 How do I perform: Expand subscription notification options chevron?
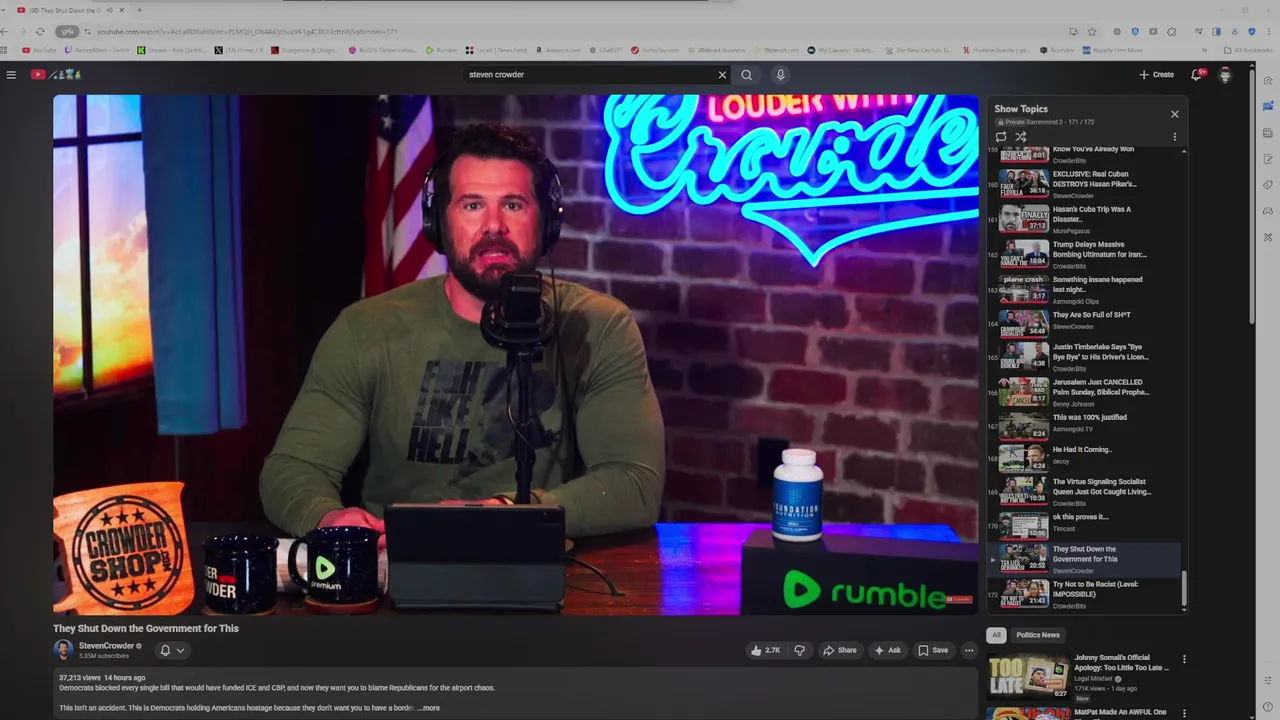(x=181, y=650)
